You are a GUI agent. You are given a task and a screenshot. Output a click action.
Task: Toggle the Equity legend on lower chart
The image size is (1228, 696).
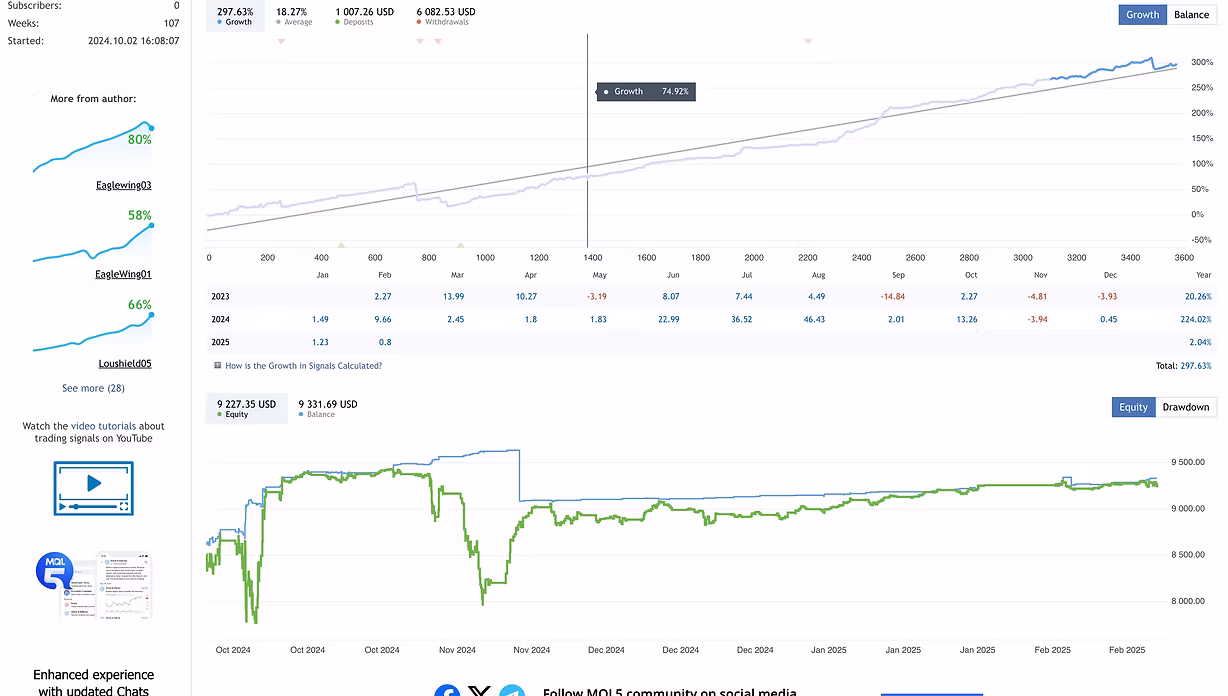(x=246, y=408)
